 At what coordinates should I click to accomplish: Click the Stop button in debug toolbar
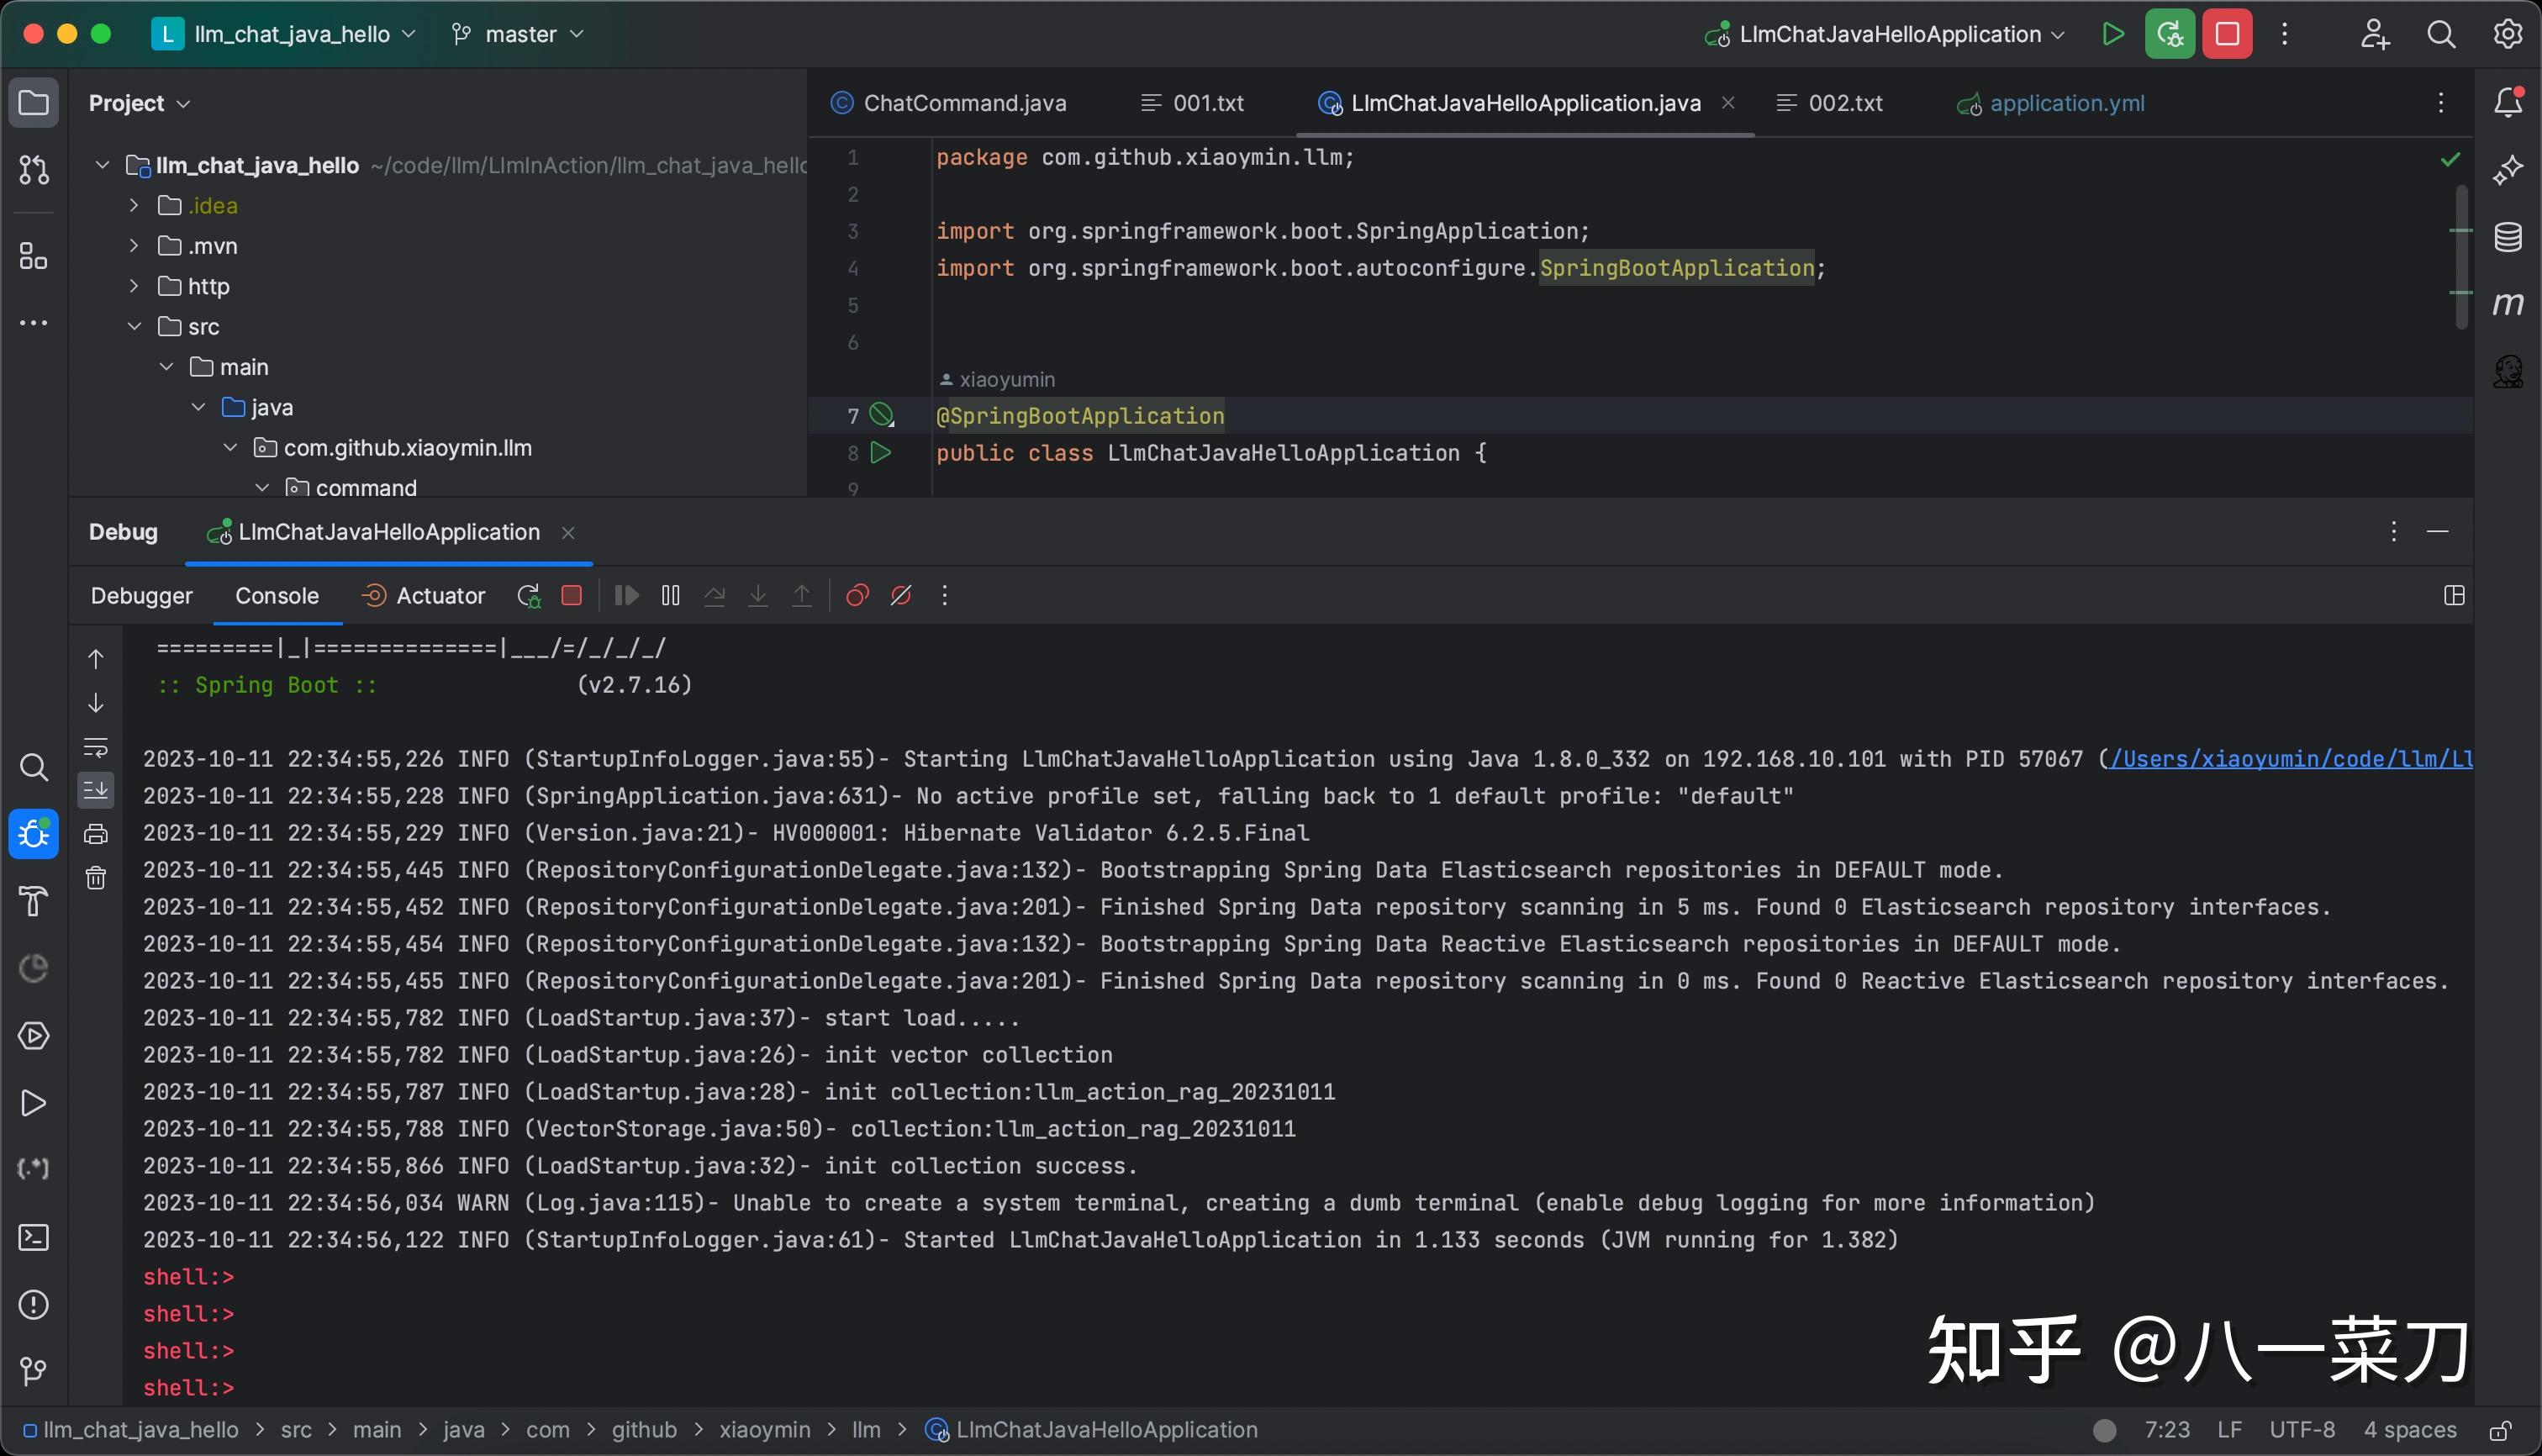(x=572, y=596)
